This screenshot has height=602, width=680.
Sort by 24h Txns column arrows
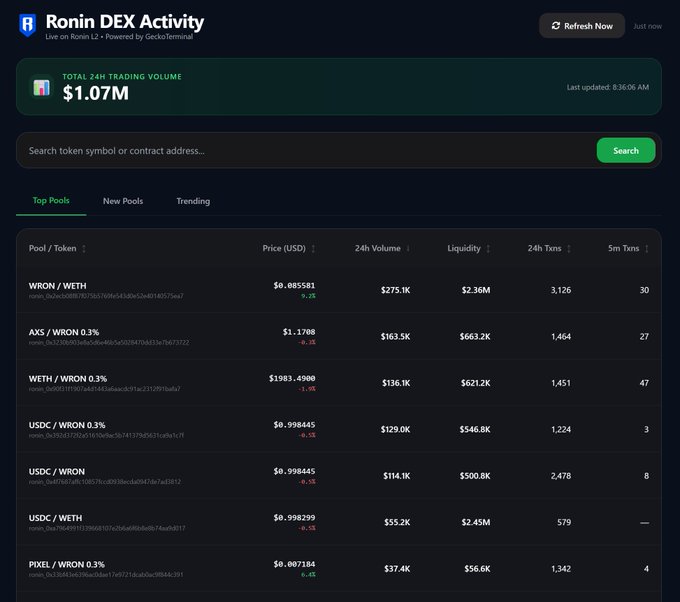pos(569,249)
